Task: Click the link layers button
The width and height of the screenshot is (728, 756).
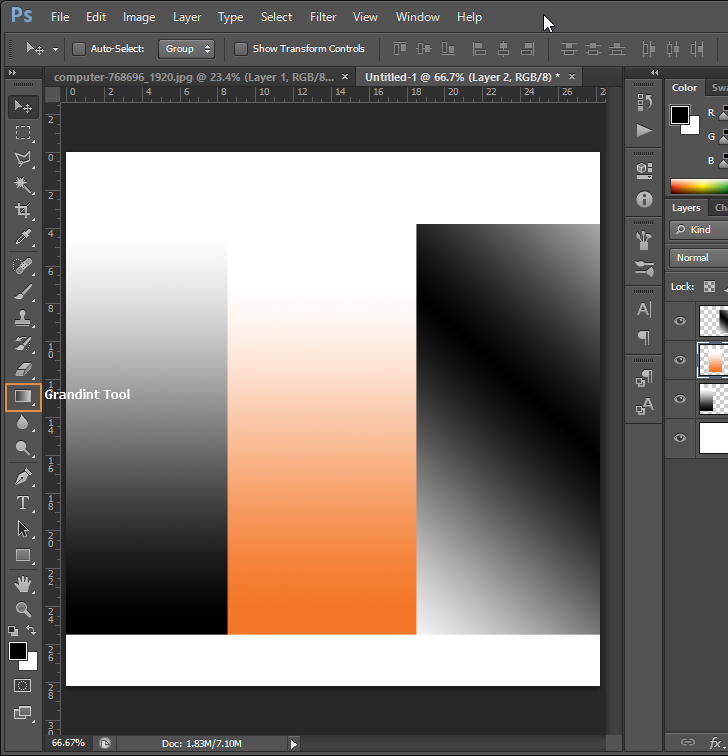Action: tap(688, 742)
